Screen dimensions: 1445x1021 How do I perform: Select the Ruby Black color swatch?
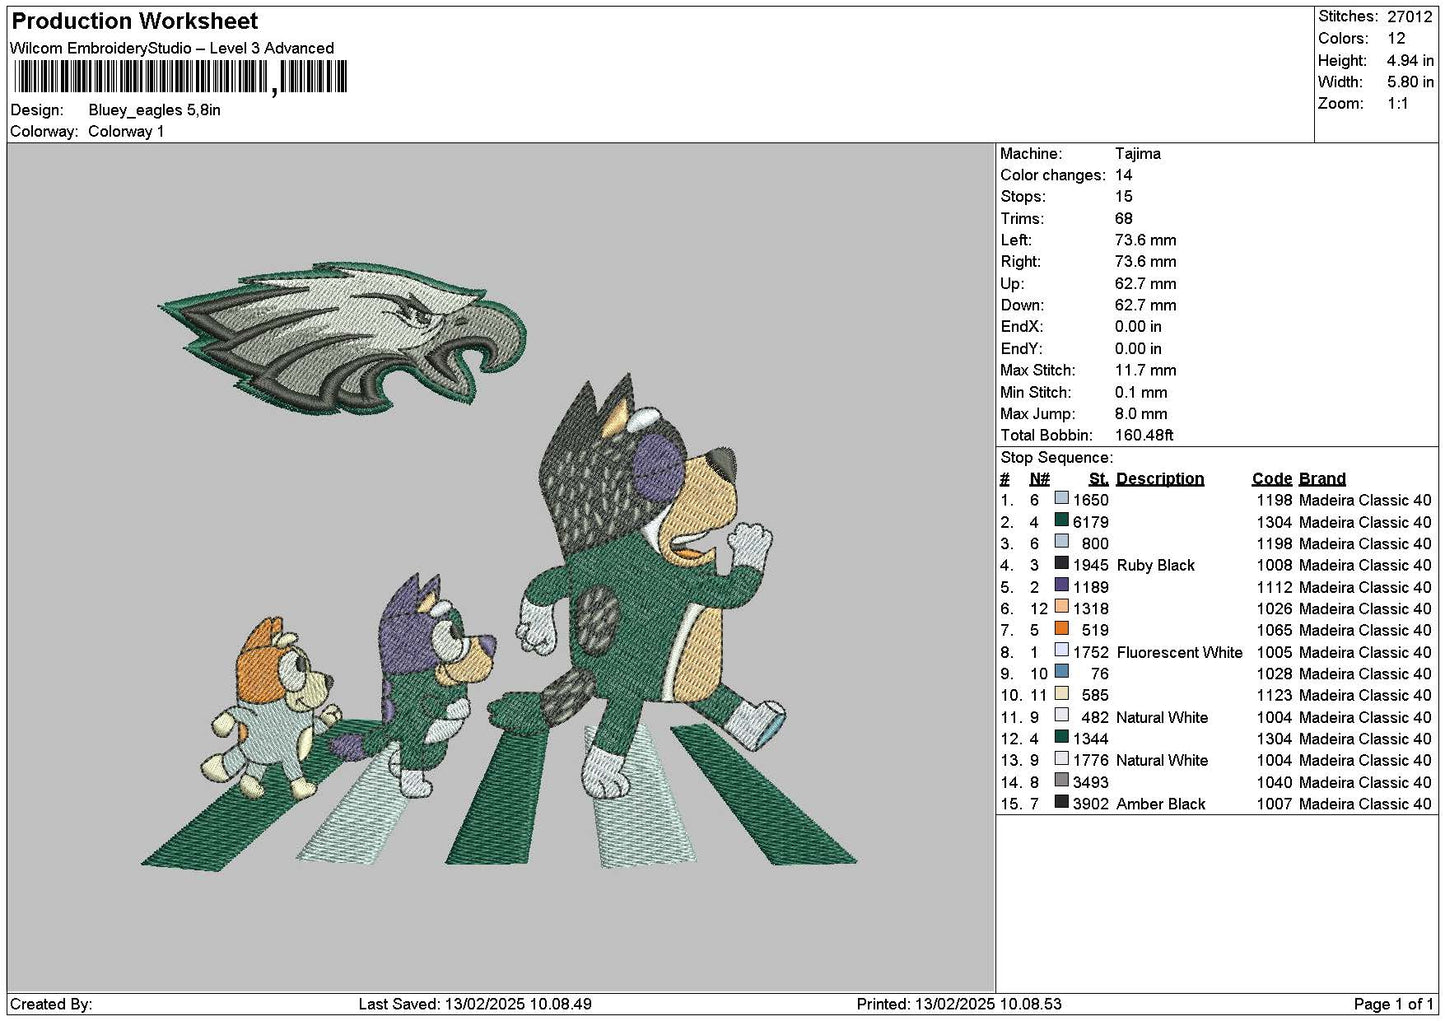(x=1062, y=563)
